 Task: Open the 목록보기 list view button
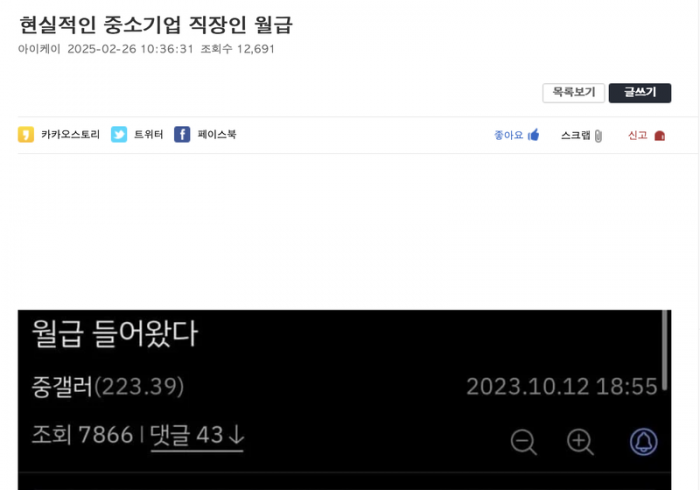pos(574,93)
